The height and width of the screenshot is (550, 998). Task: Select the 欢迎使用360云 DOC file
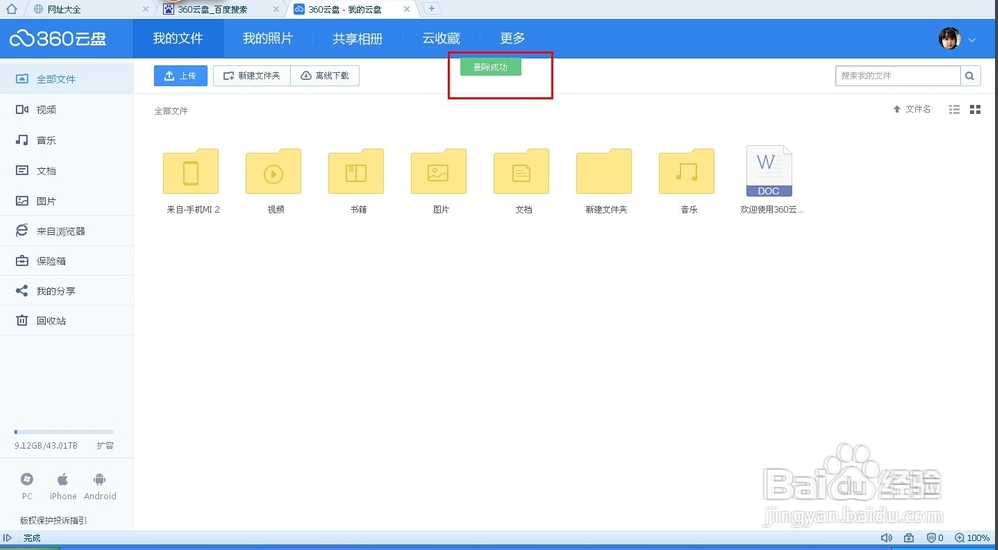pos(769,171)
